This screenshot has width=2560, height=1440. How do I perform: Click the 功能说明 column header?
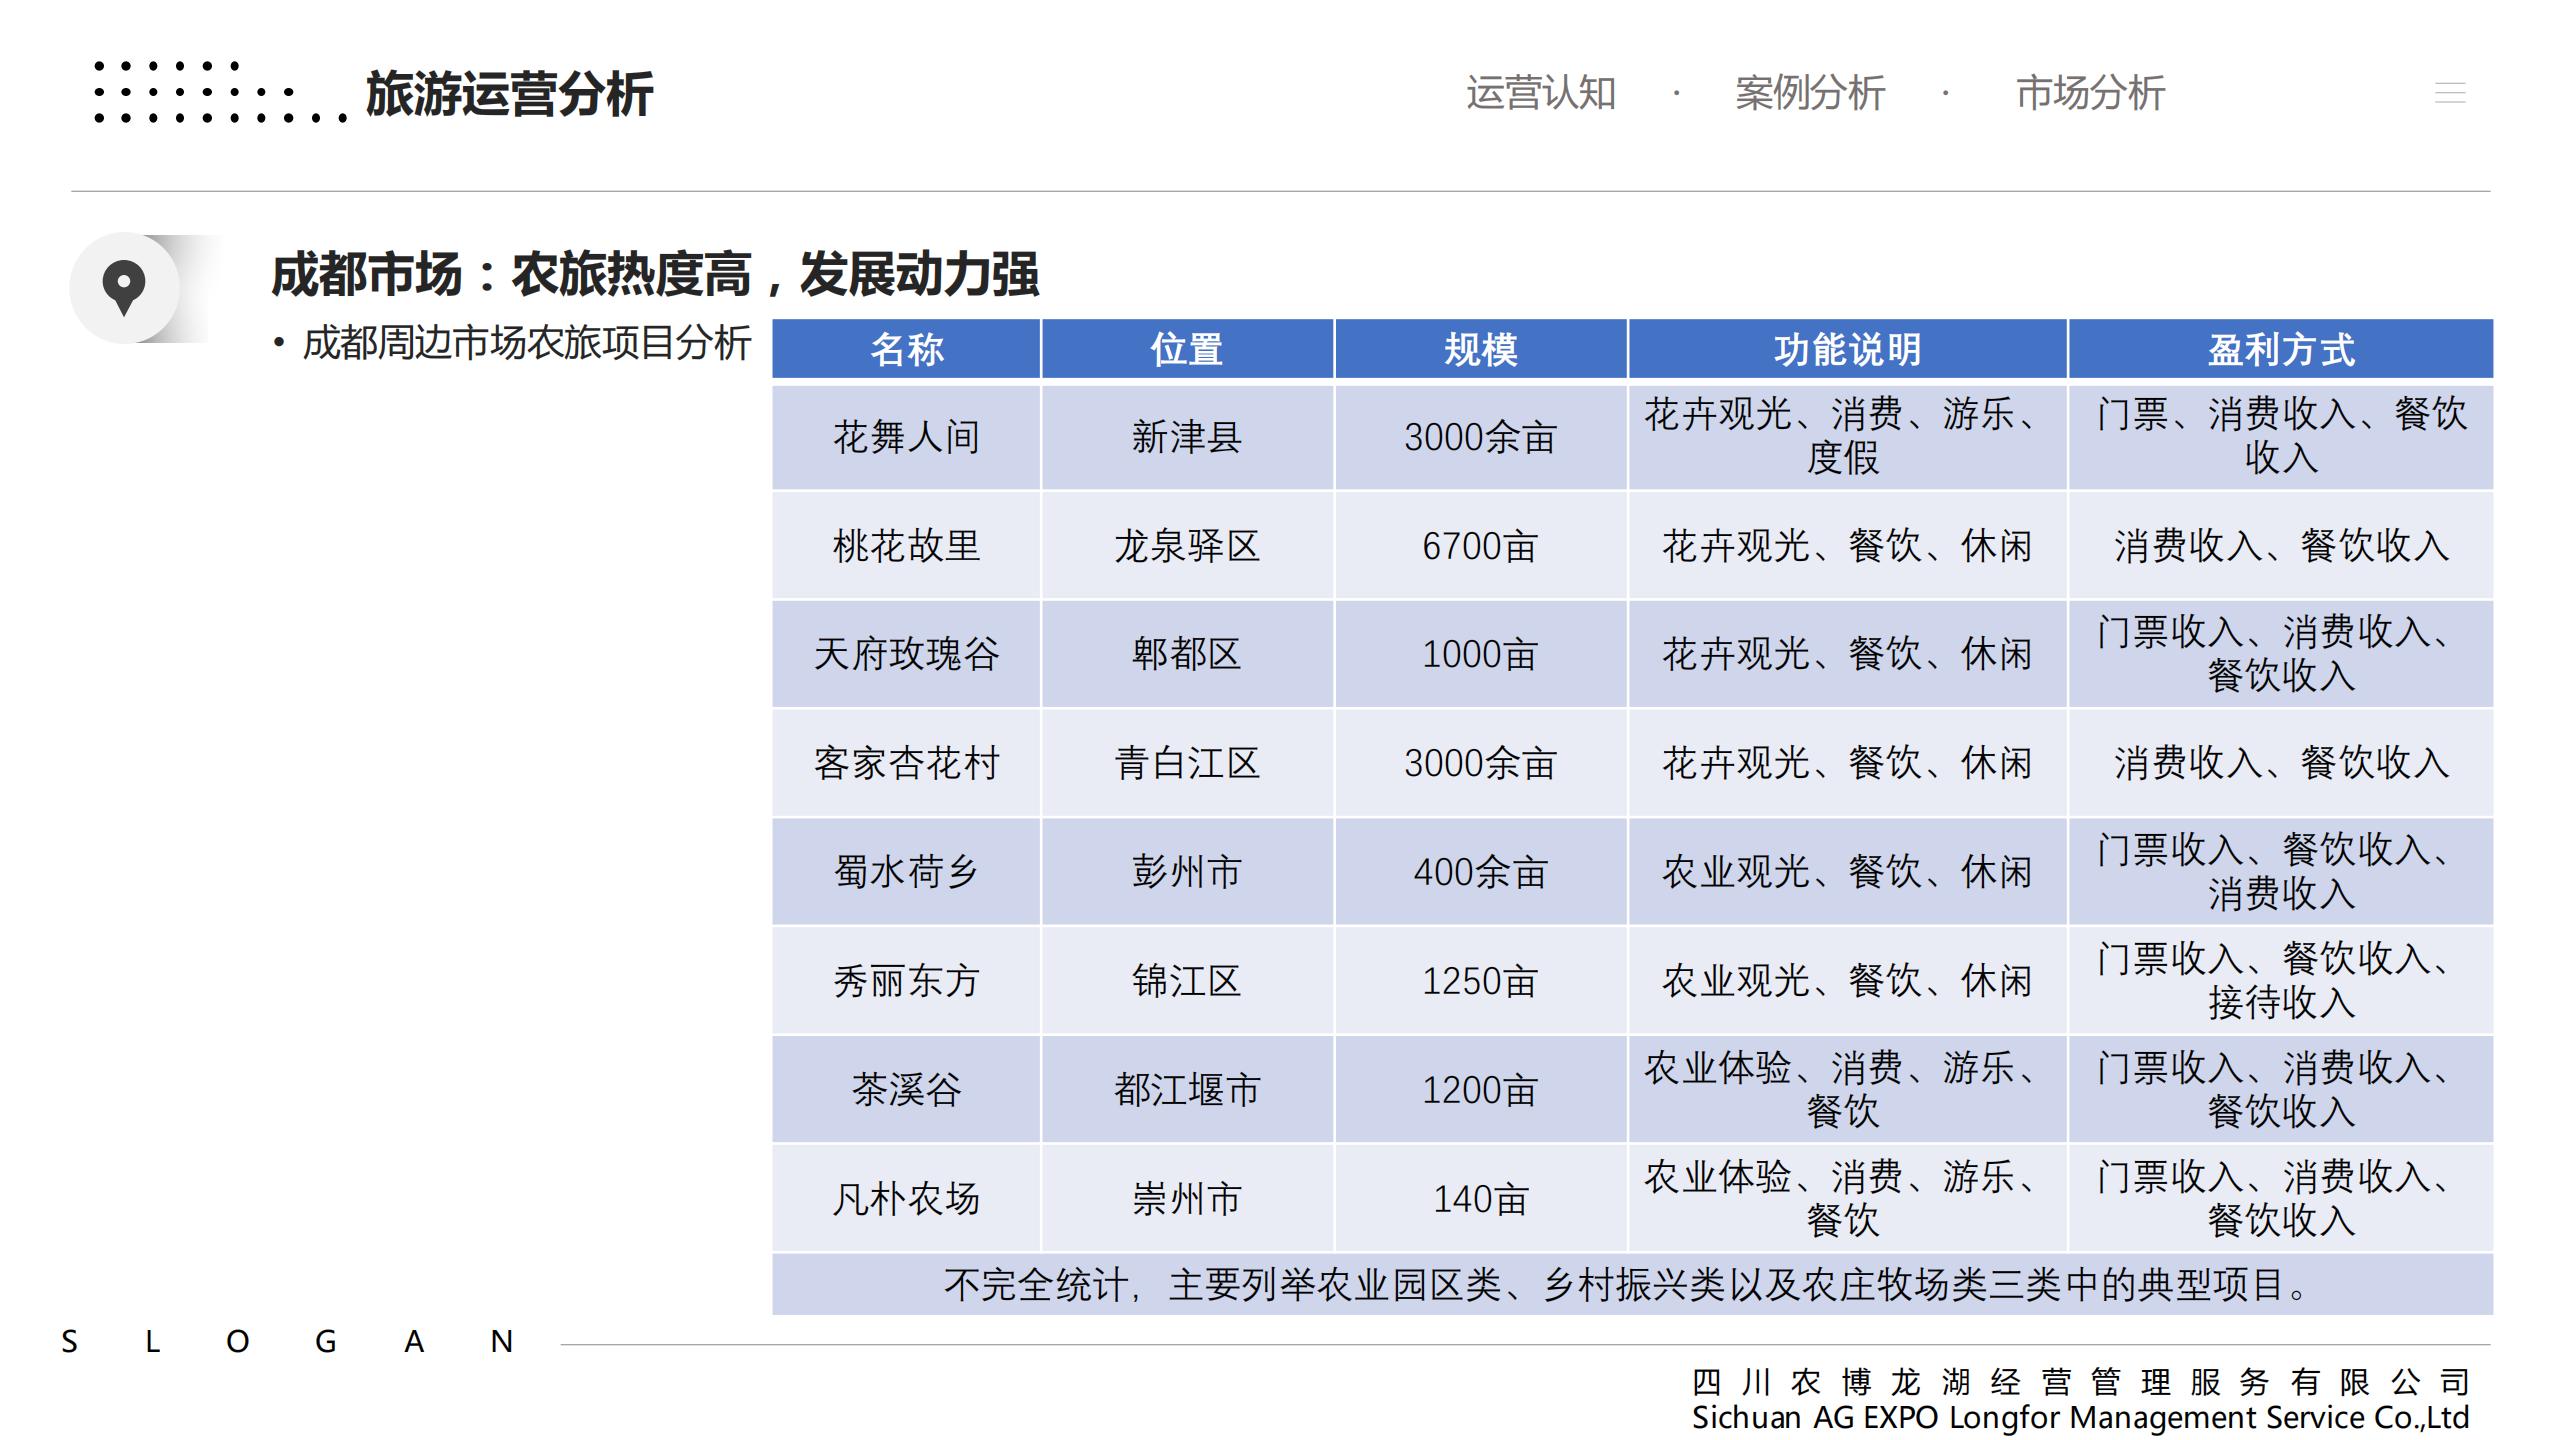[x=1847, y=350]
